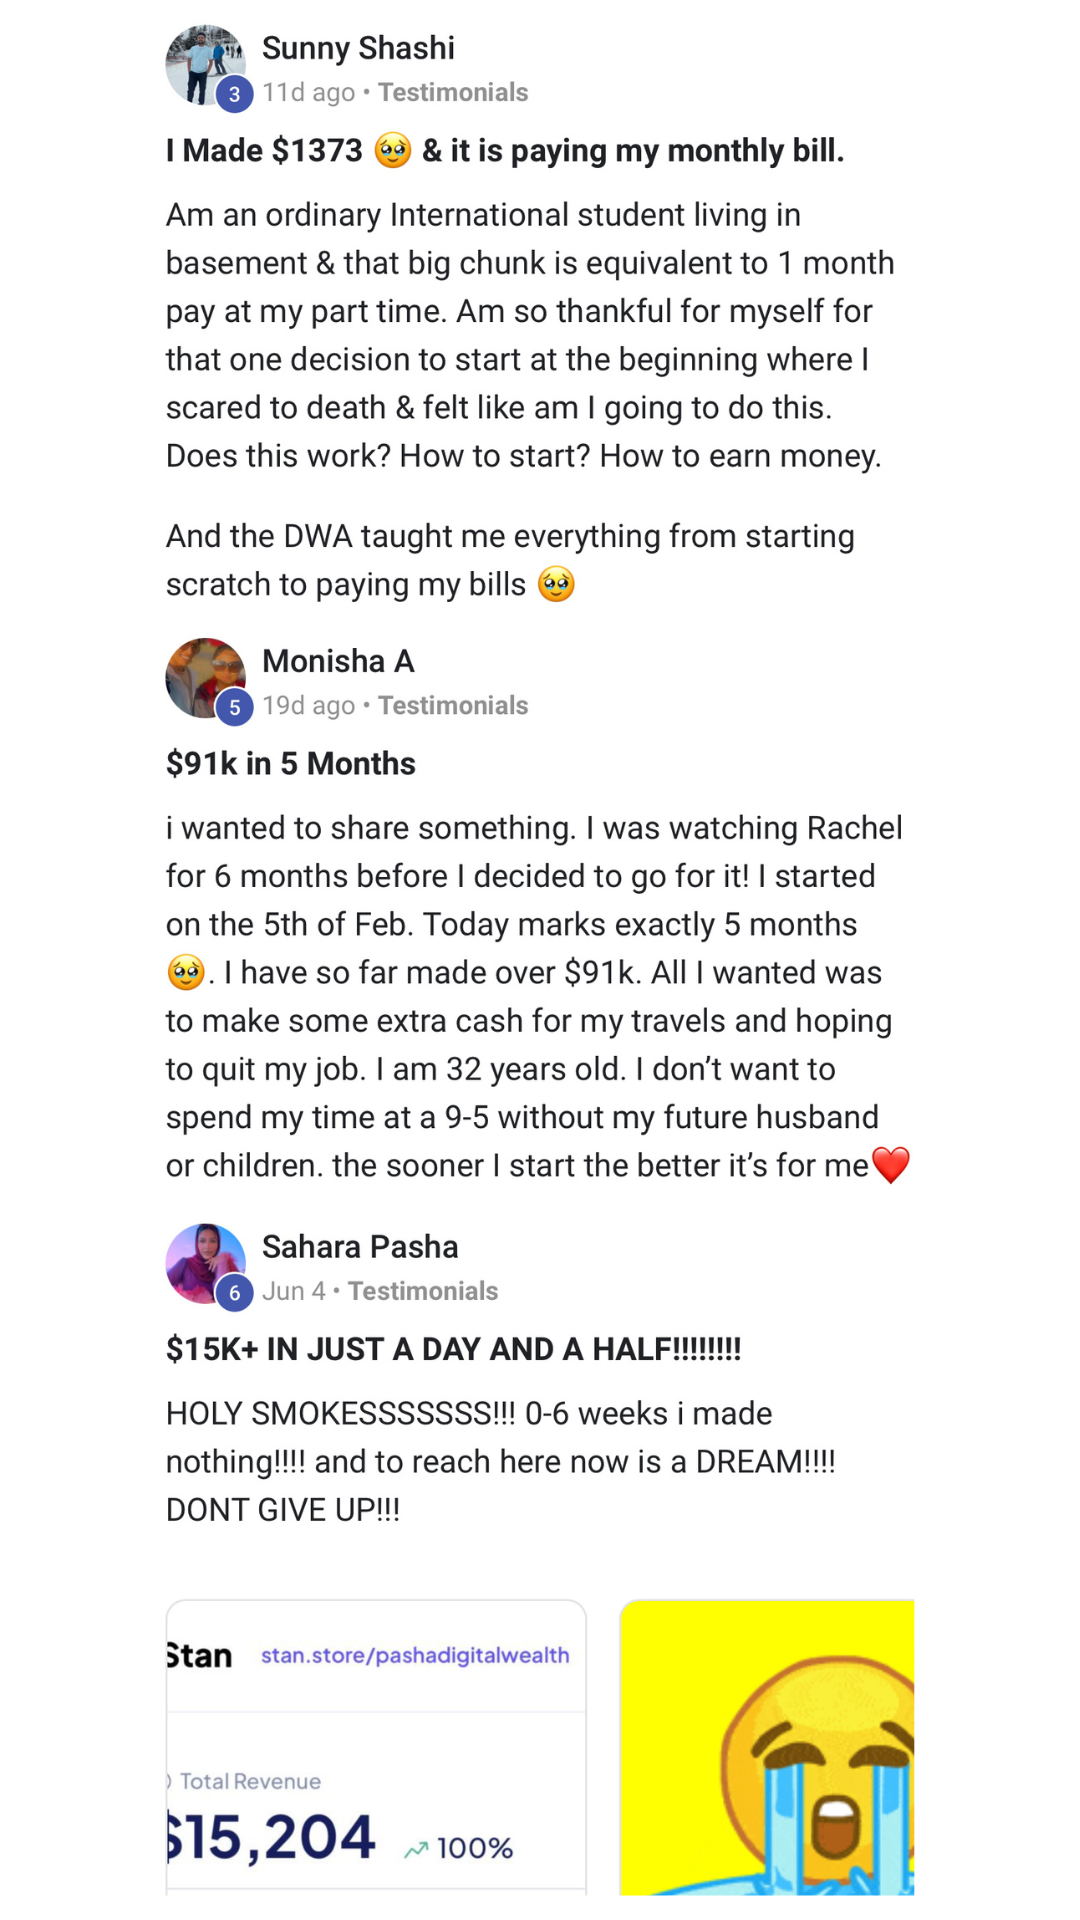Image resolution: width=1080 pixels, height=1920 pixels.
Task: Click the stan.store/pashadigitalwealth link
Action: (x=415, y=1656)
